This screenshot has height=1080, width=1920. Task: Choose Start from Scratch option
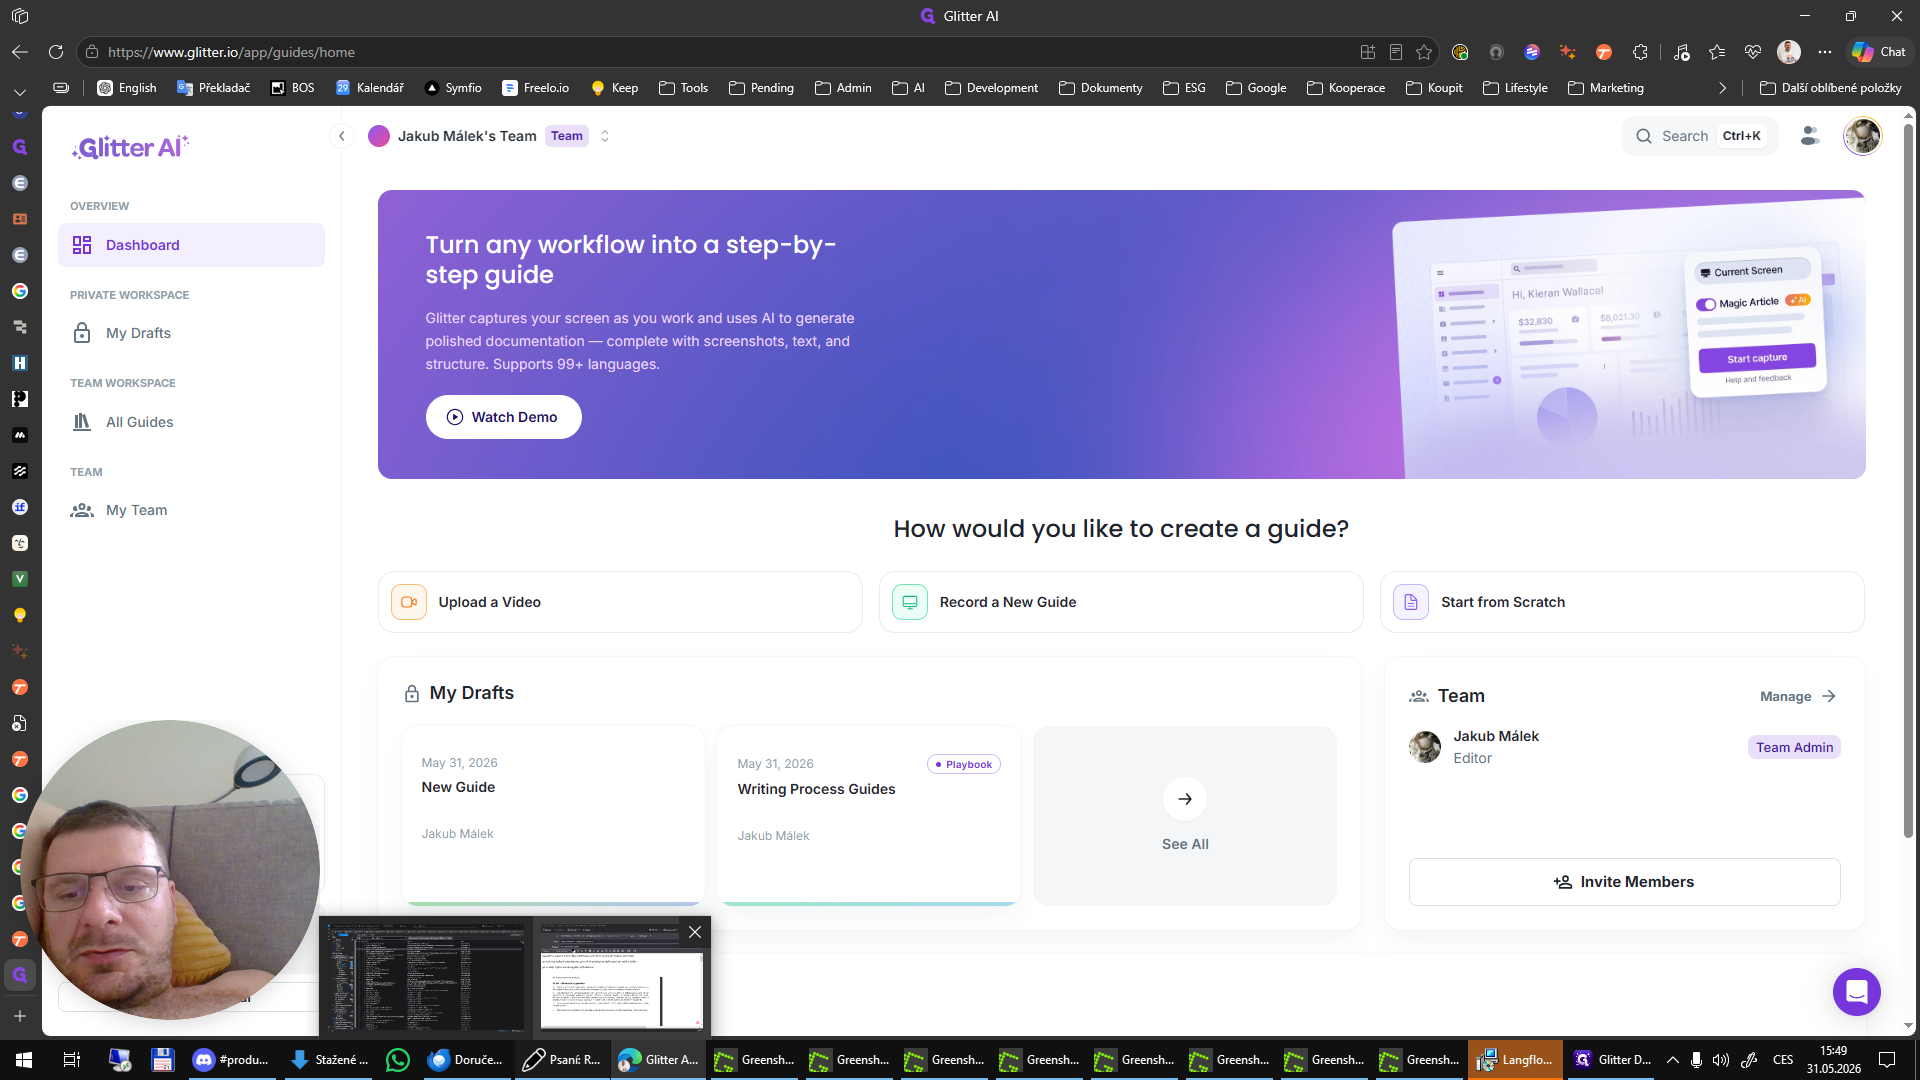(x=1622, y=602)
